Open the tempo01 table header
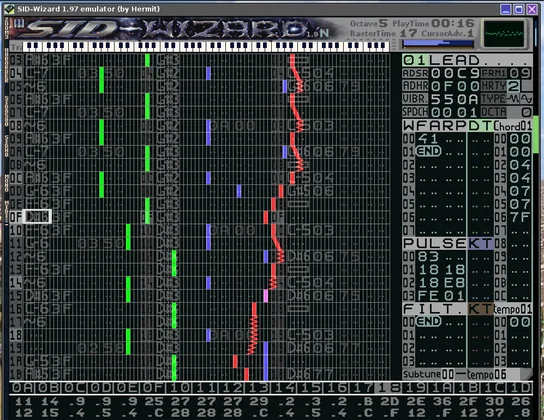The image size is (544, 420). pos(513,308)
